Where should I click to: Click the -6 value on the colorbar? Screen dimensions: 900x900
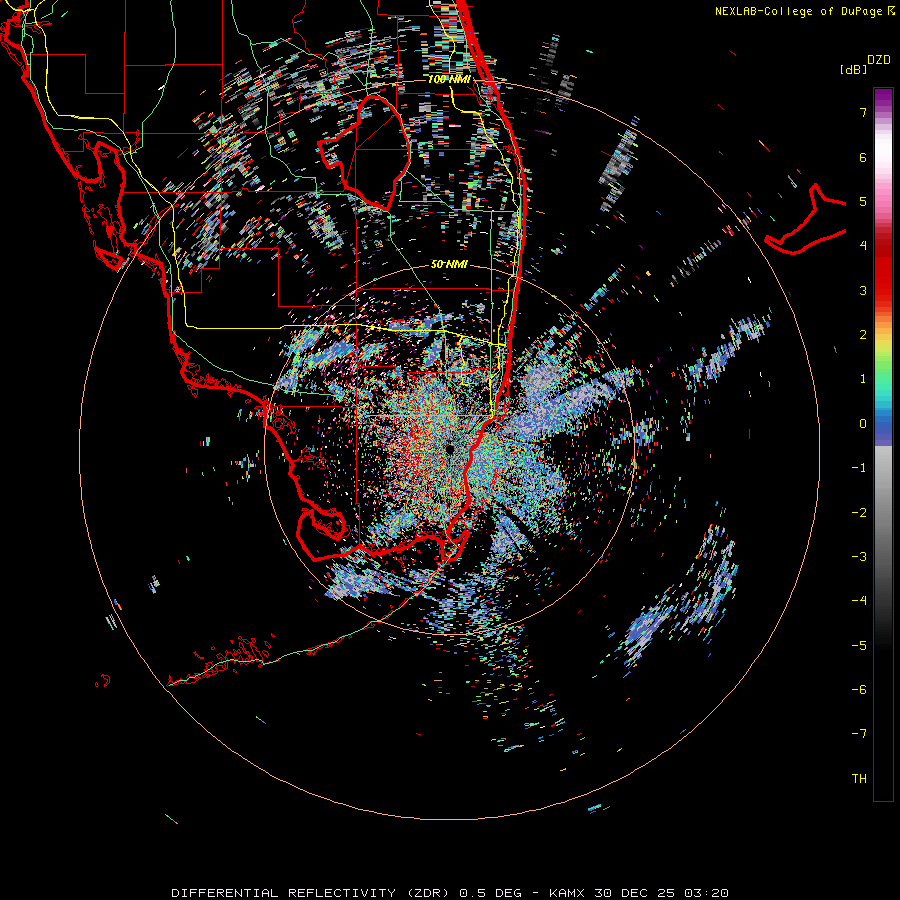click(859, 689)
